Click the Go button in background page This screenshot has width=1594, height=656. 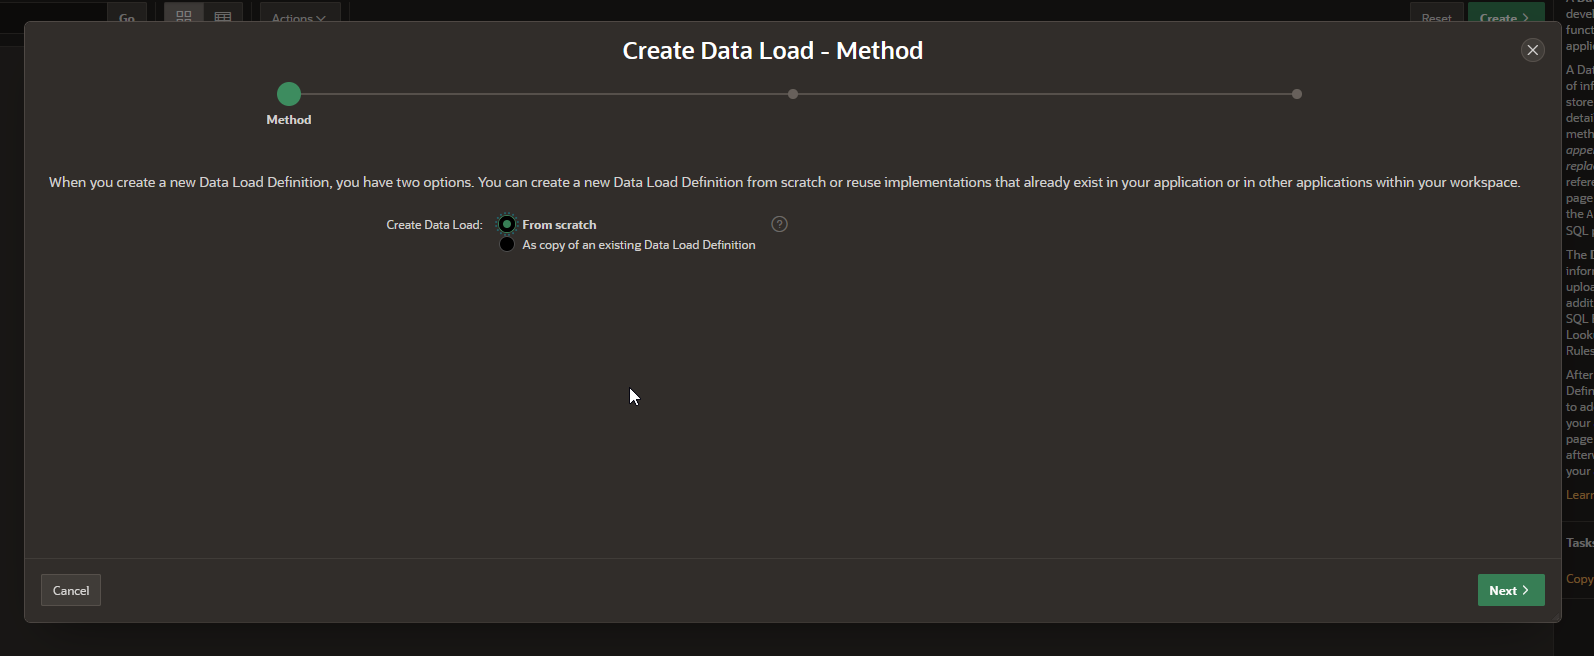pyautogui.click(x=127, y=14)
